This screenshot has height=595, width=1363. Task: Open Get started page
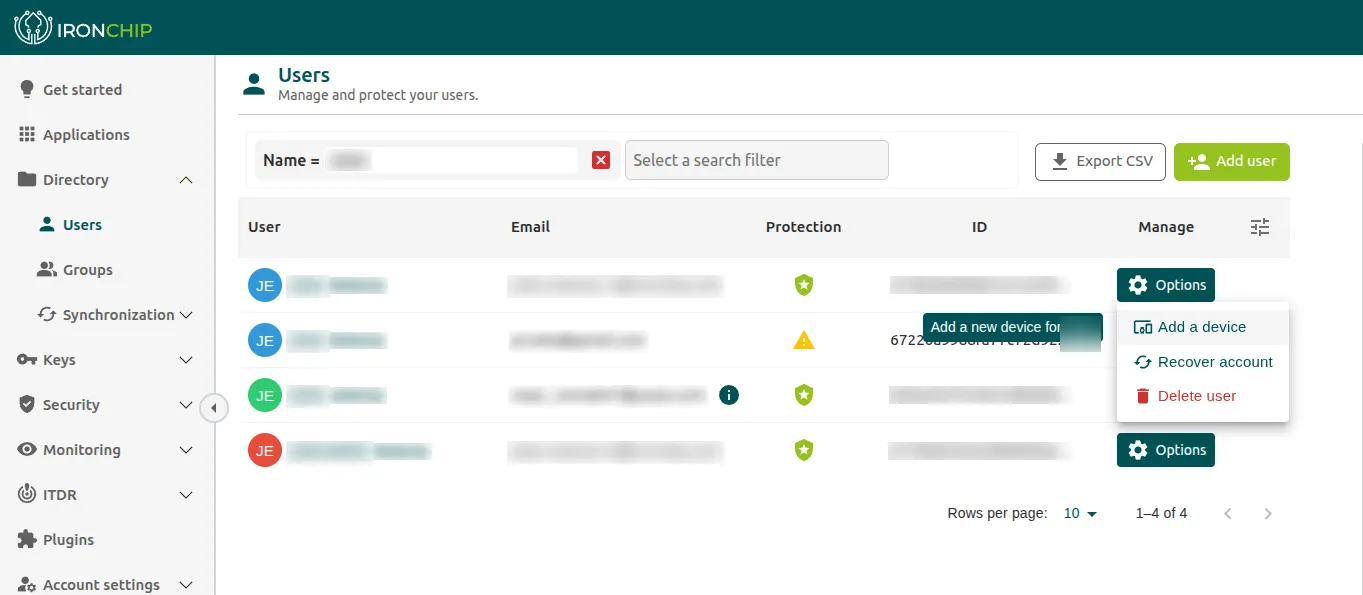[x=71, y=90]
